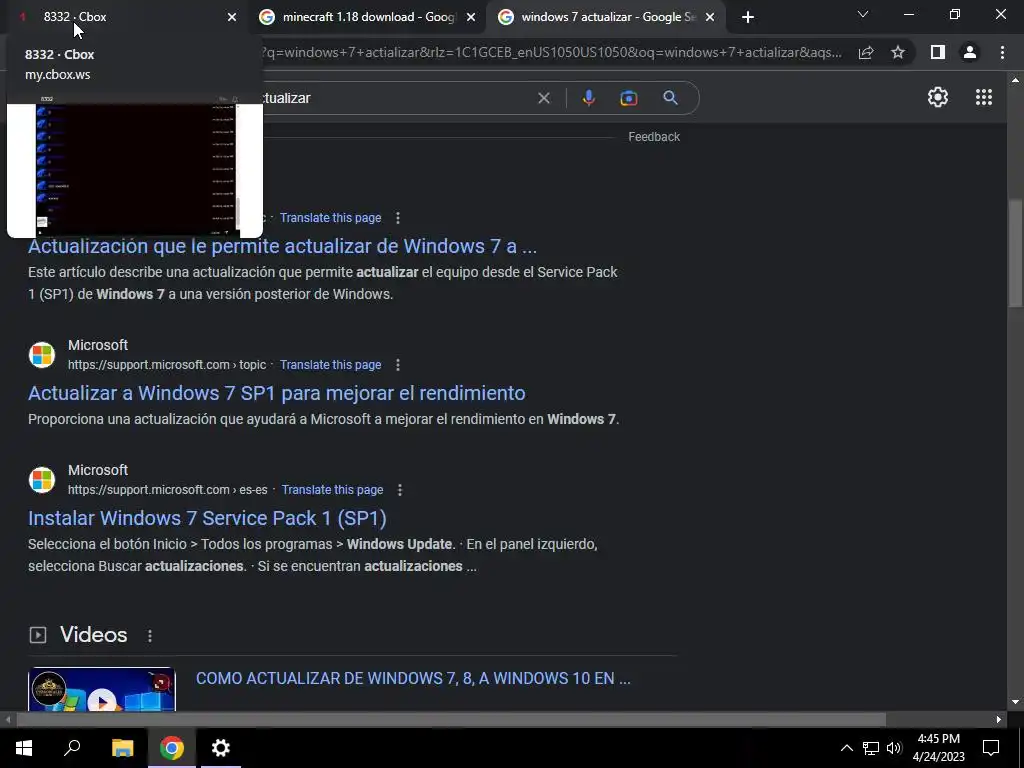Open Windows taskbar search
Viewport: 1024px width, 768px height.
(x=72, y=748)
